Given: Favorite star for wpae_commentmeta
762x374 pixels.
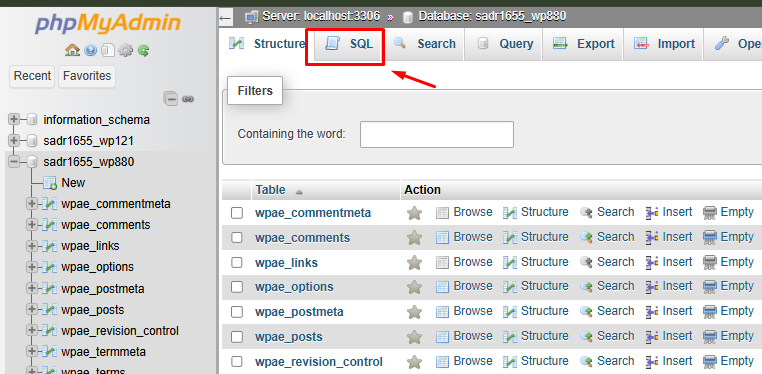Looking at the screenshot, I should pyautogui.click(x=414, y=213).
